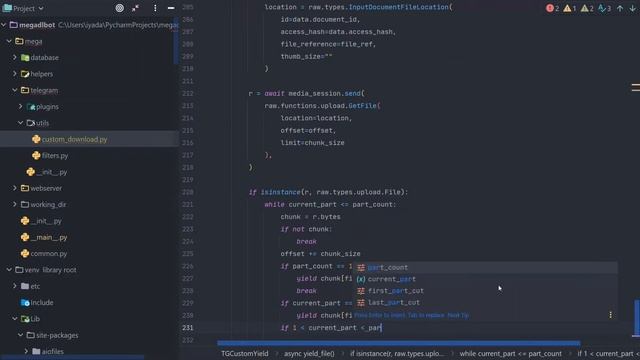Click the __init__.py file under mega
This screenshot has height=360, width=640.
pos(46,221)
